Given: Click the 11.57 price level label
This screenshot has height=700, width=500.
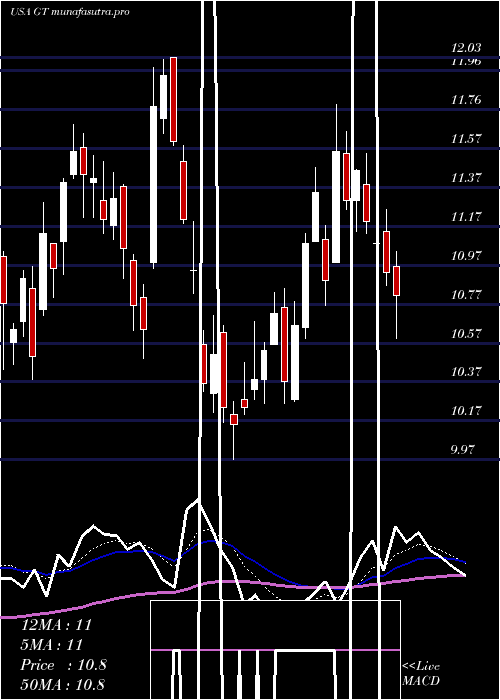Looking at the screenshot, I should pyautogui.click(x=466, y=138).
